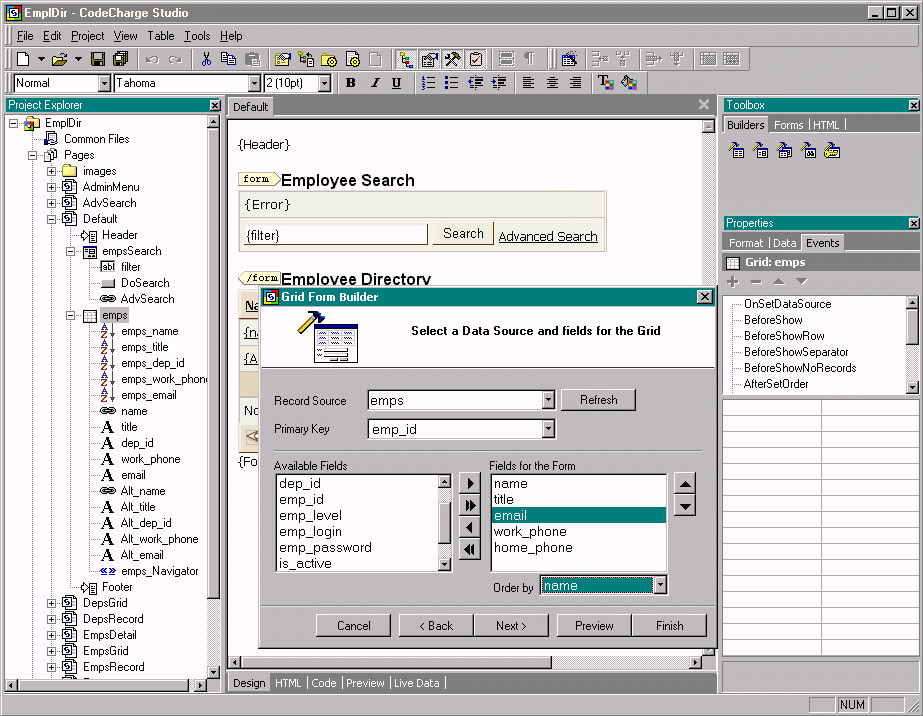
Task: Click the Available Fields scroll down arrow
Action: coord(444,565)
